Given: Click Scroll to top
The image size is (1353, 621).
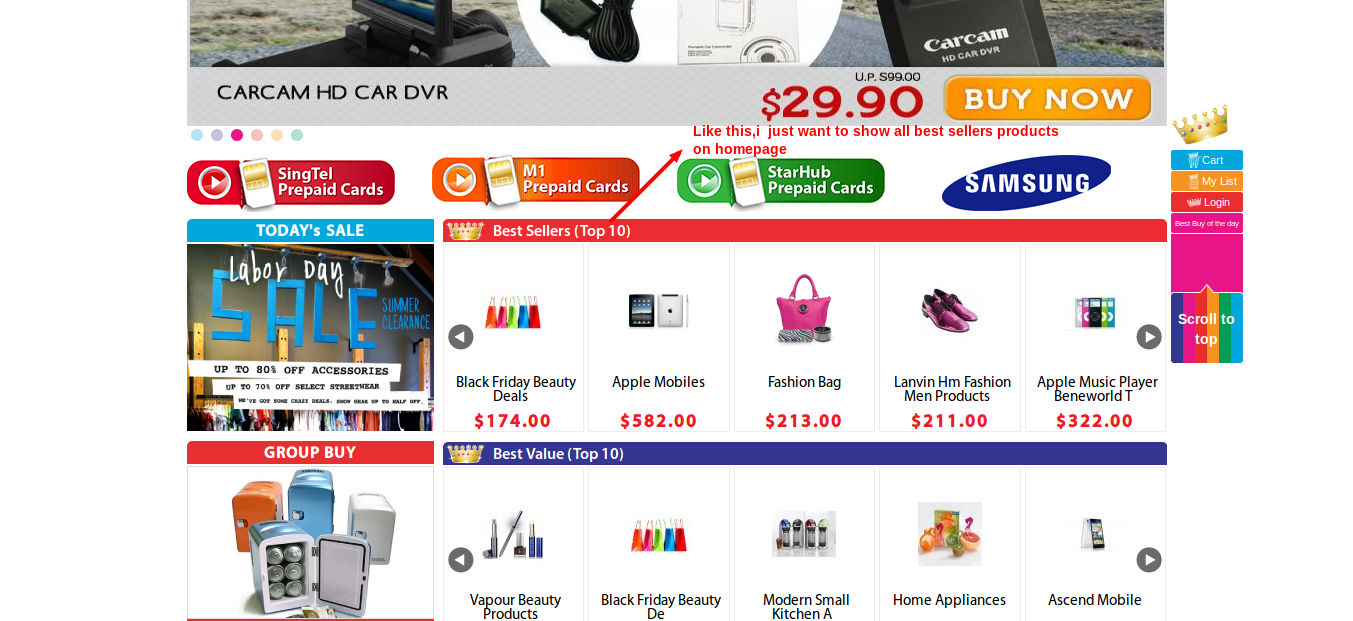Looking at the screenshot, I should click(1207, 329).
